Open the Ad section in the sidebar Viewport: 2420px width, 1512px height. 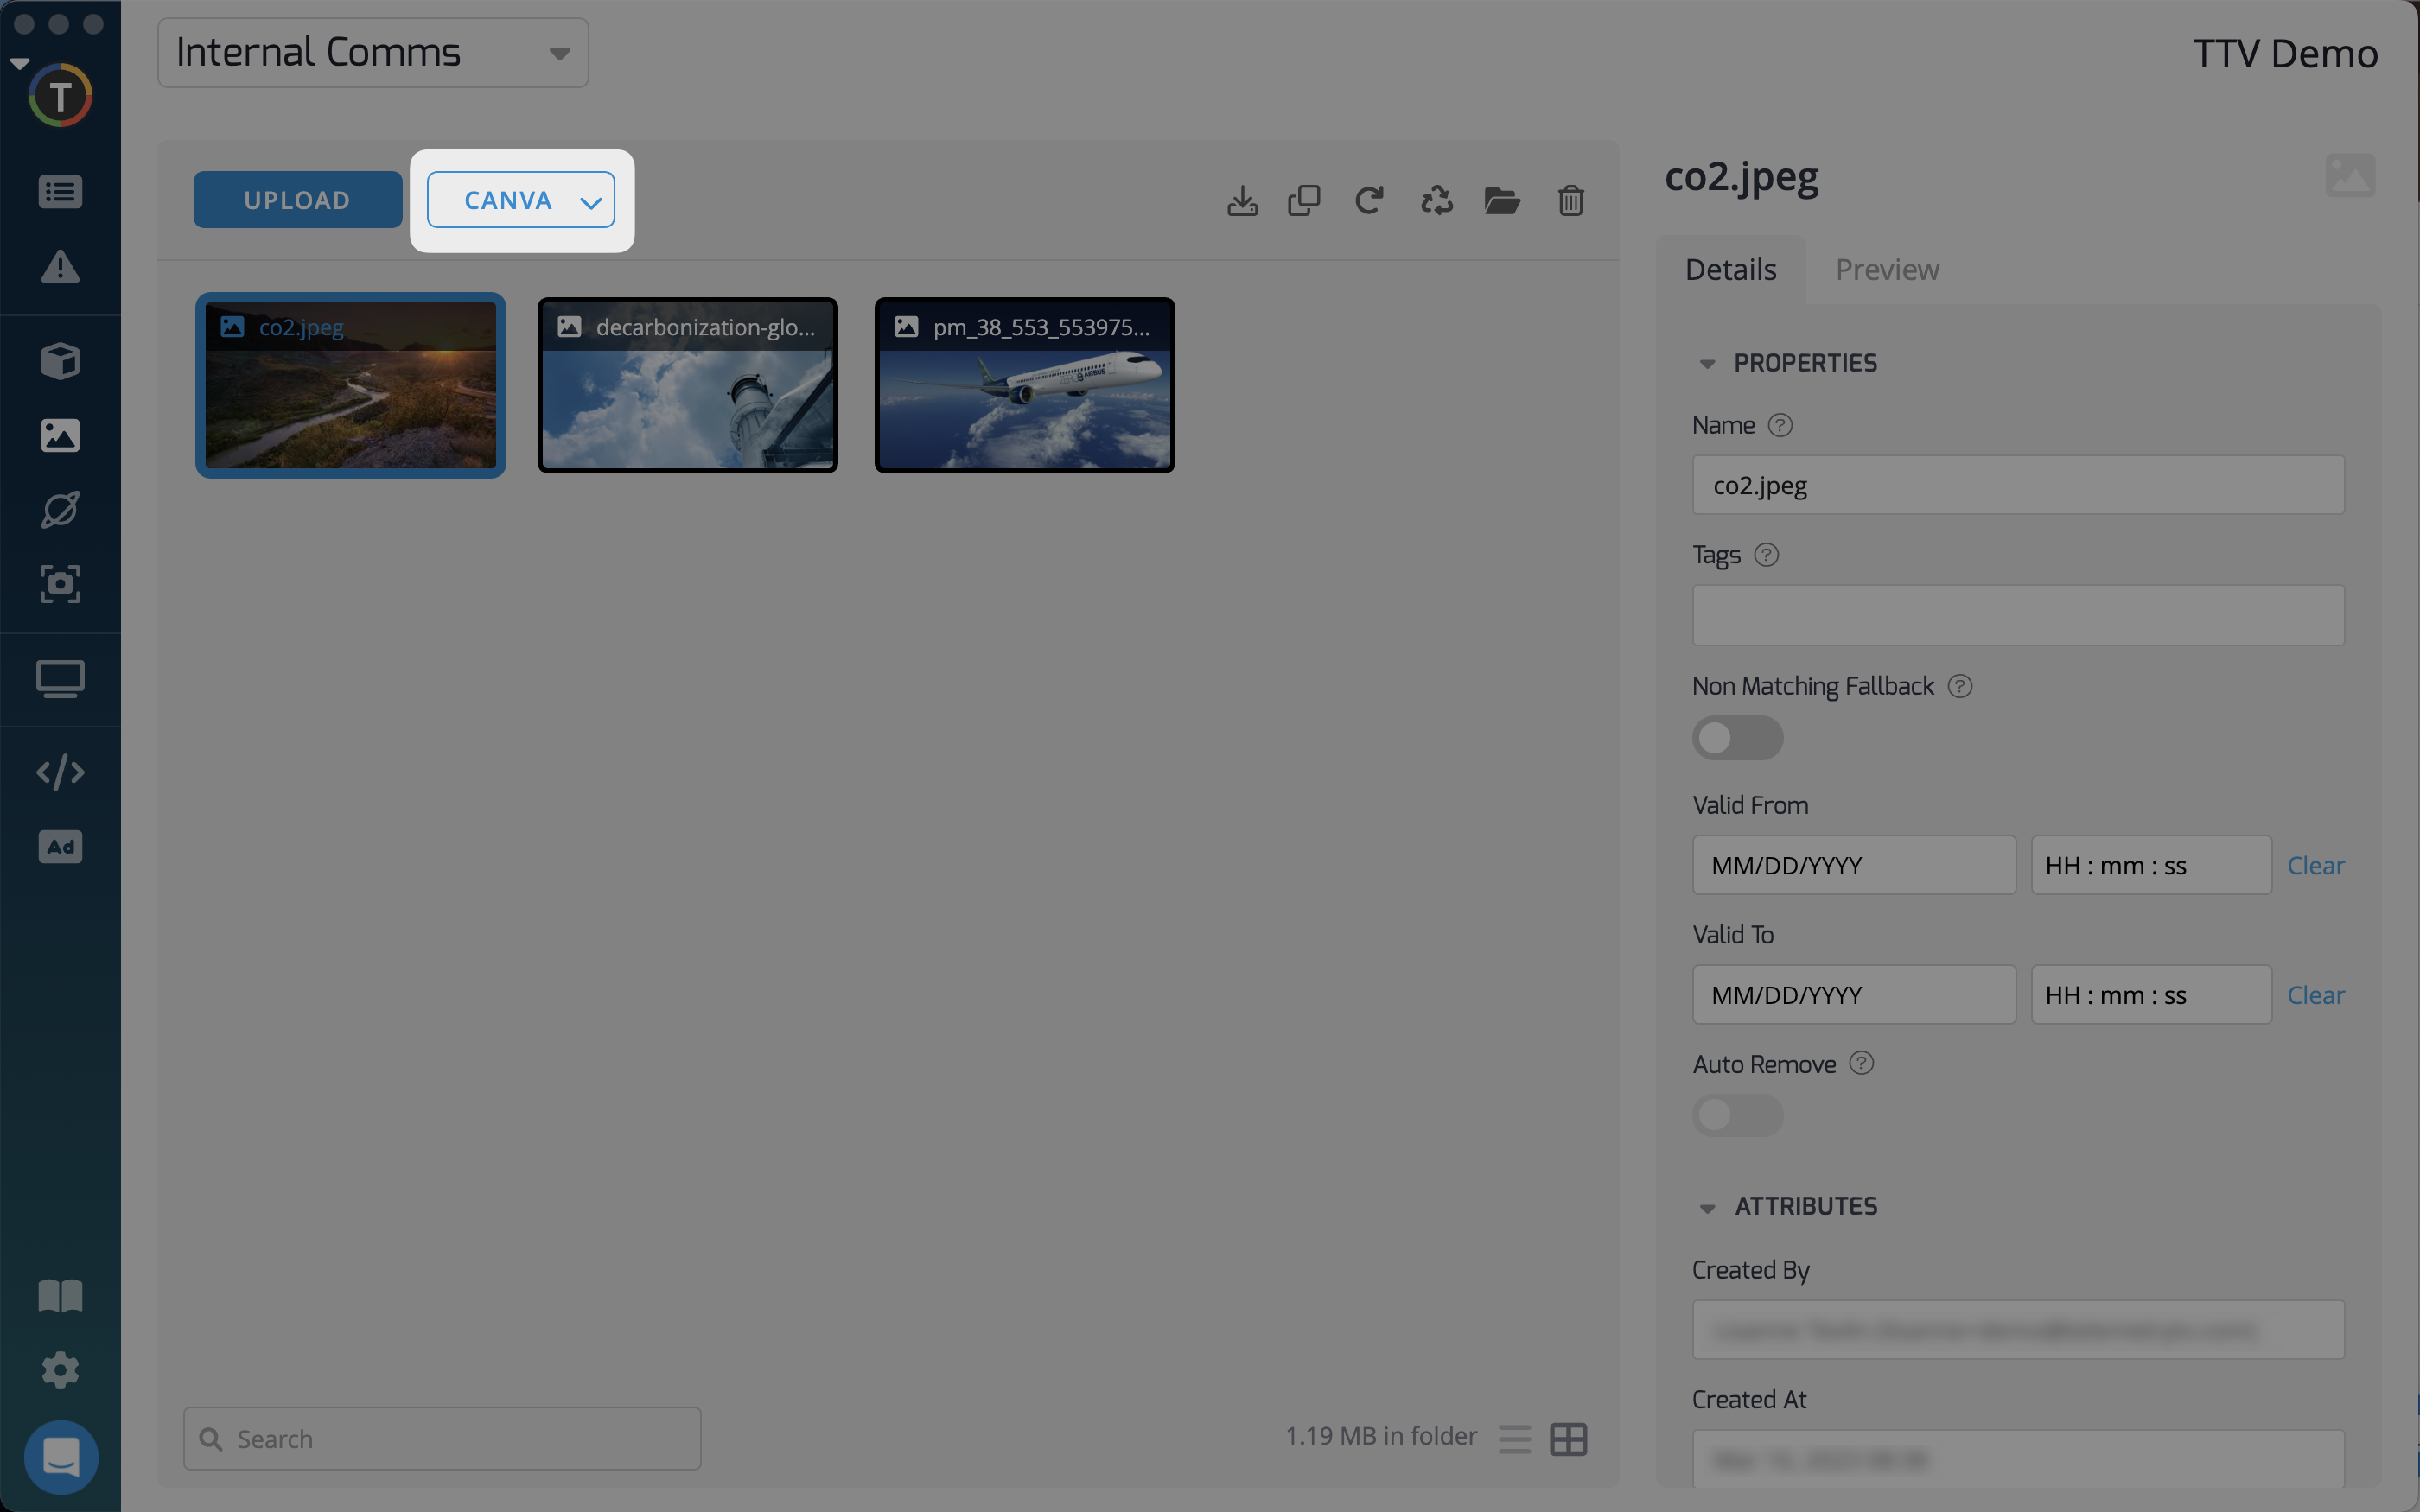point(60,847)
